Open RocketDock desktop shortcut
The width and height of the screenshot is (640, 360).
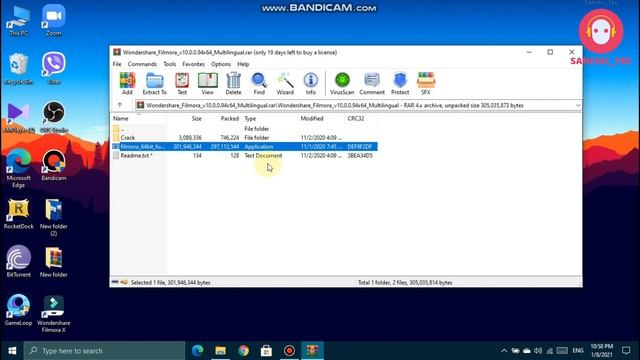click(x=18, y=214)
